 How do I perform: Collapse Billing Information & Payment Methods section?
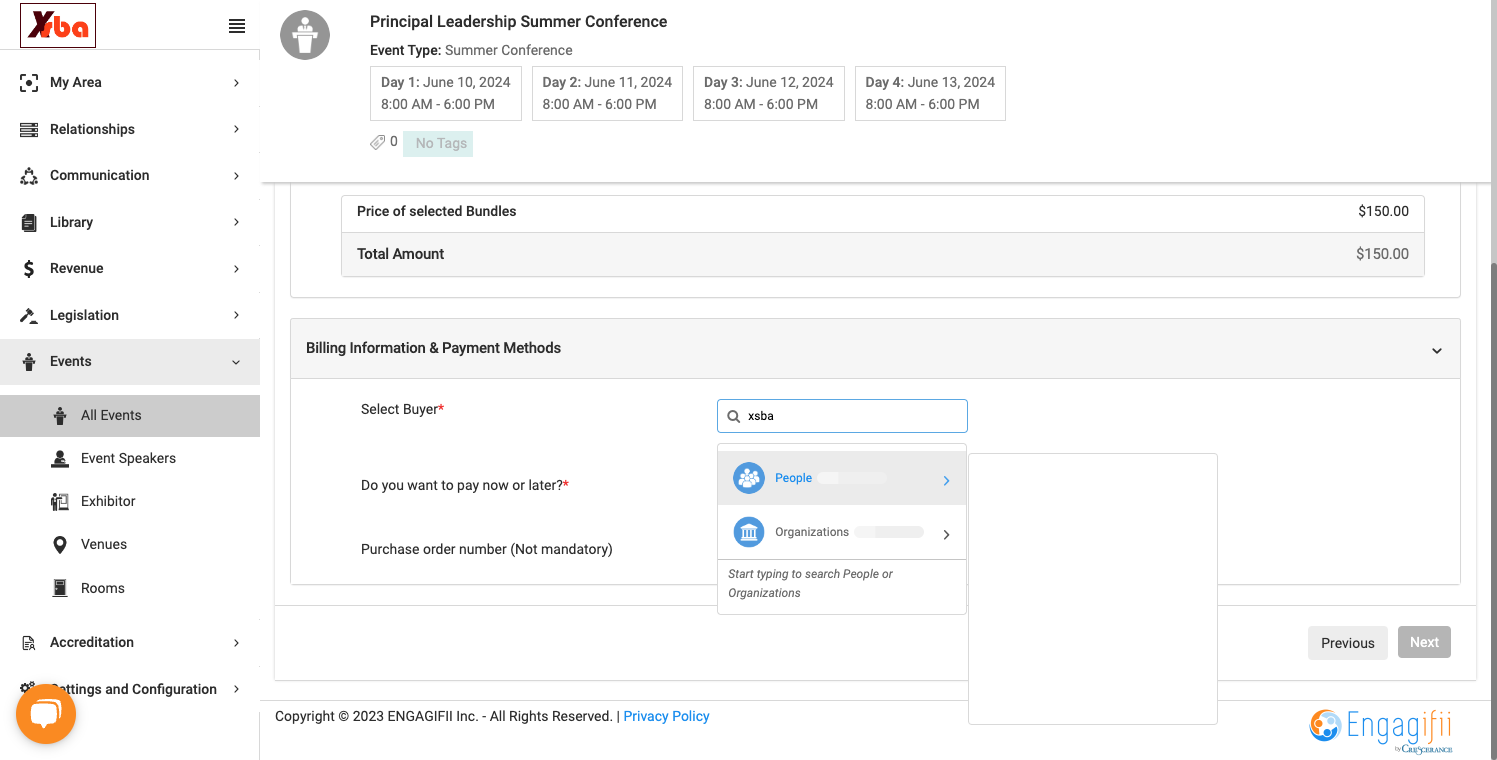pyautogui.click(x=1437, y=351)
